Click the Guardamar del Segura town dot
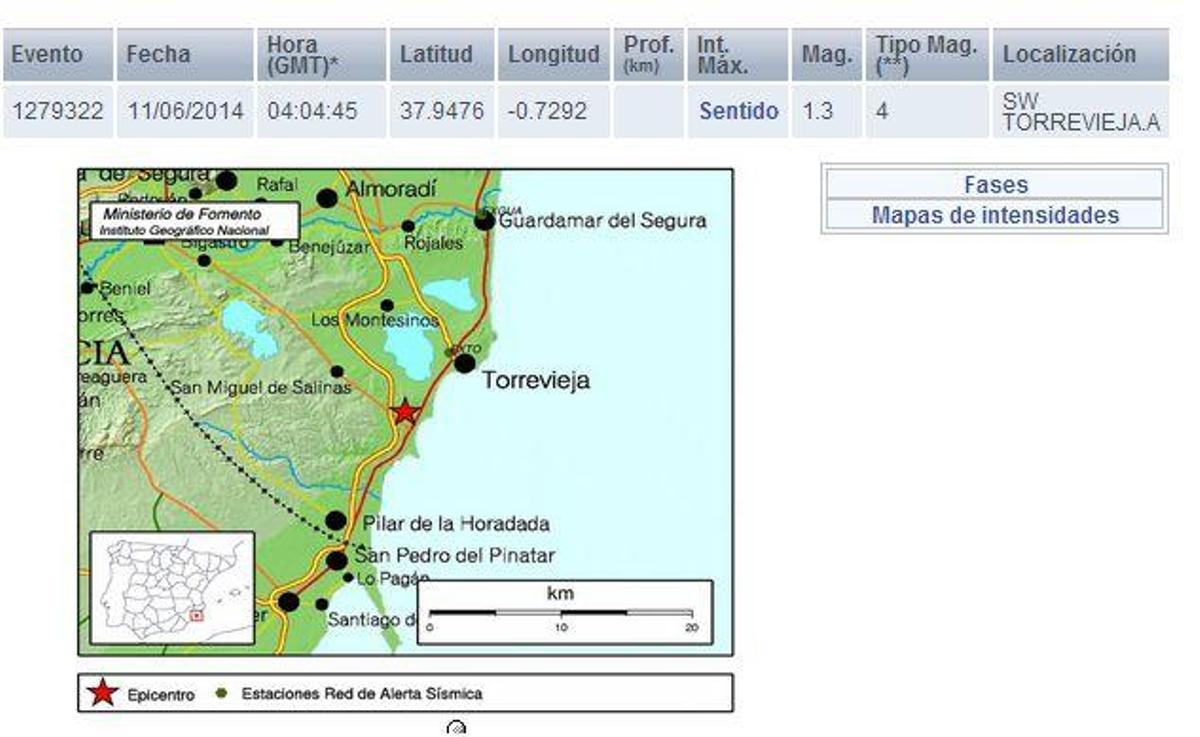Viewport: 1200px width, 737px height. point(483,221)
